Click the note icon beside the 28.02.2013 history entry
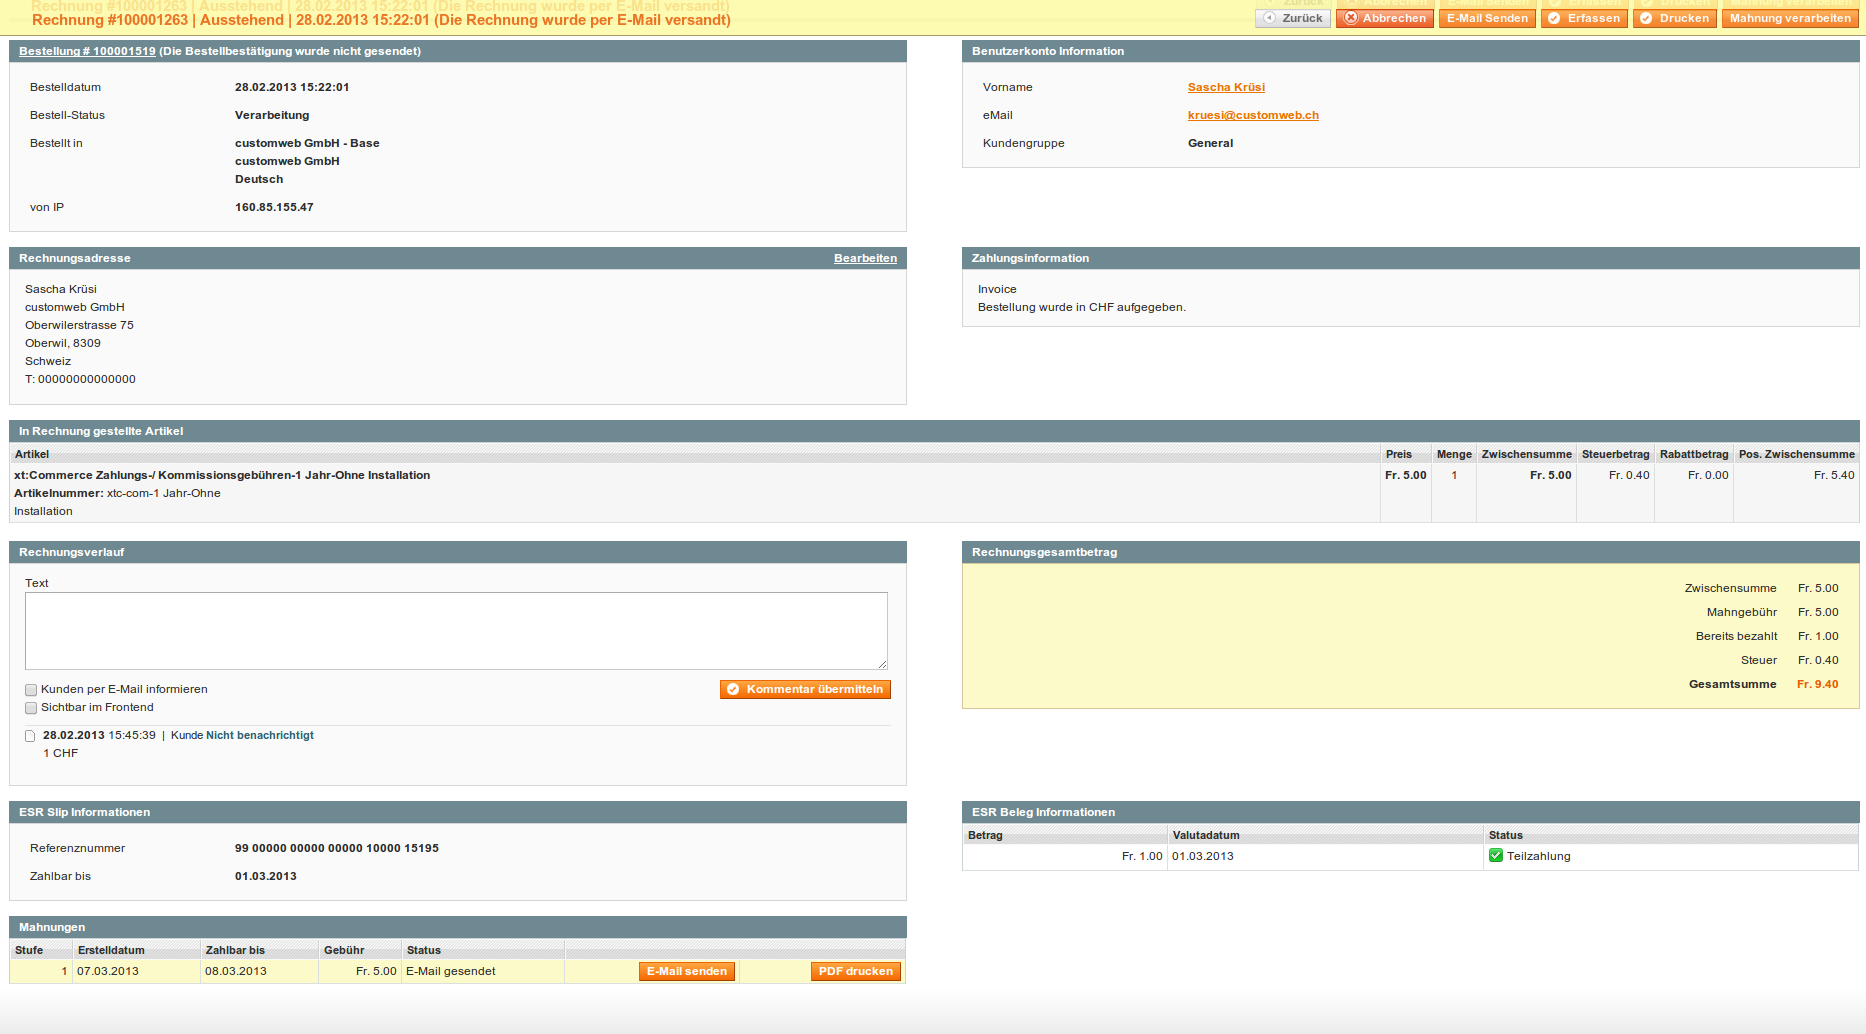 tap(30, 736)
